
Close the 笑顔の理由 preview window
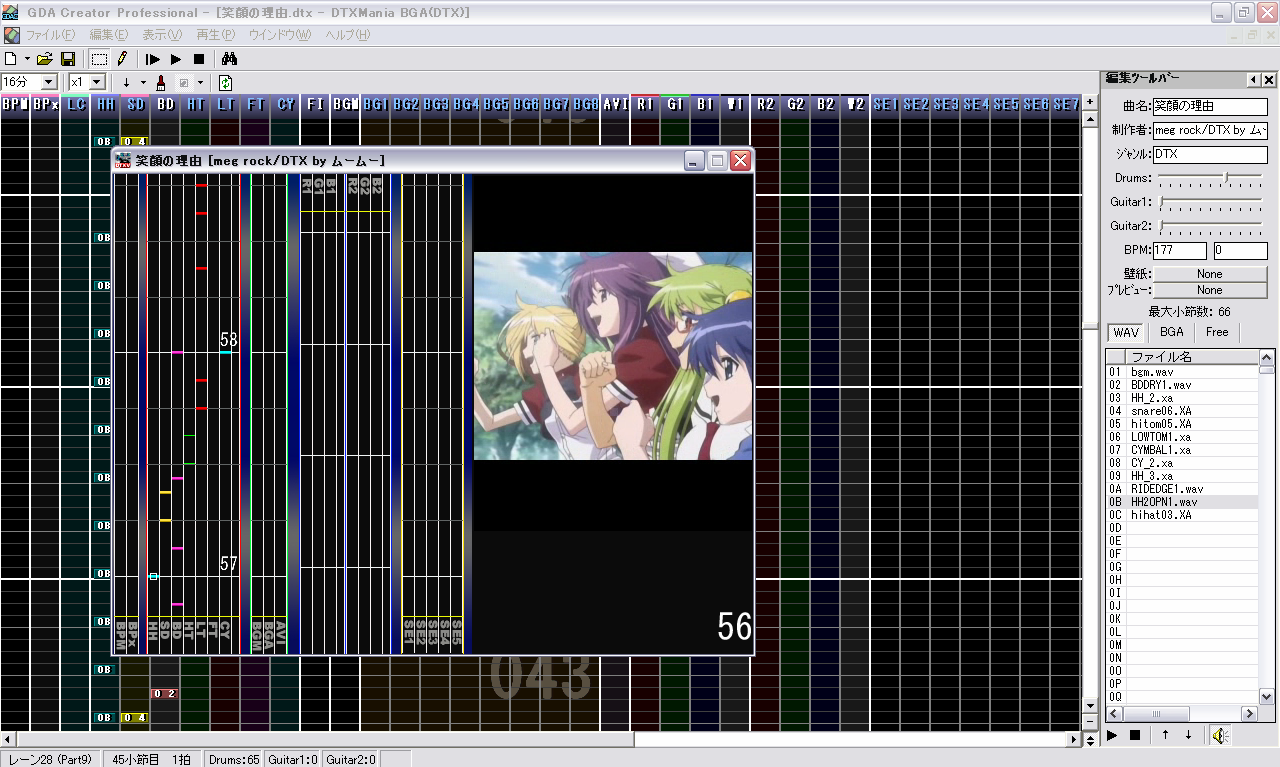[740, 160]
